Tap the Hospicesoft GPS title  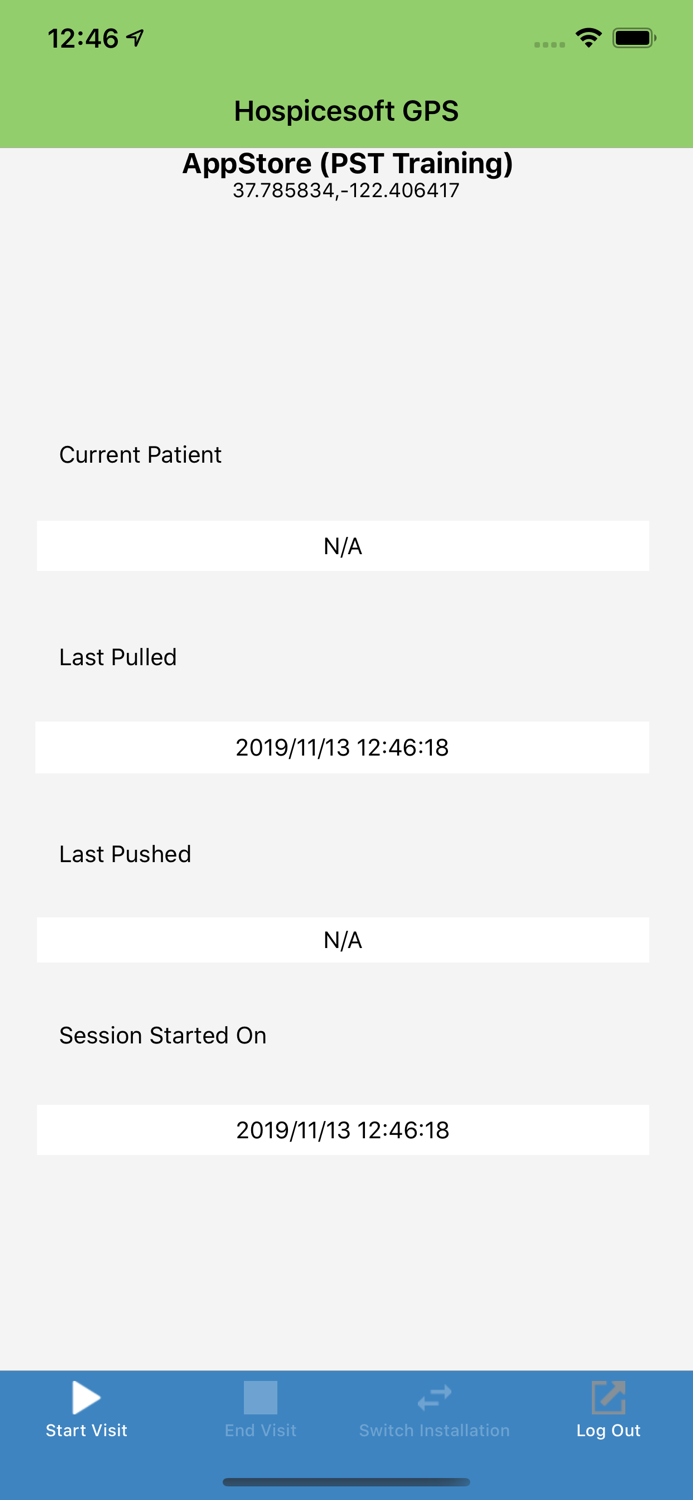point(346,111)
